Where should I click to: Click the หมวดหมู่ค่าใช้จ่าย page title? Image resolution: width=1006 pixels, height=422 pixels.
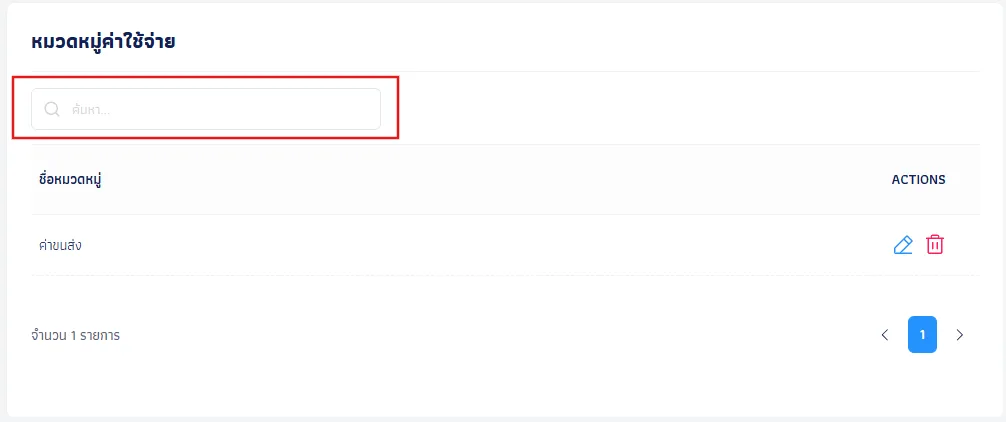point(103,42)
